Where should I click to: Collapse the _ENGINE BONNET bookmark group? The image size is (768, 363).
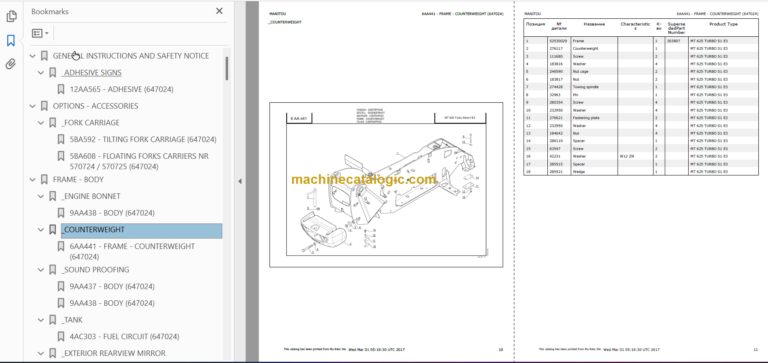click(x=41, y=196)
